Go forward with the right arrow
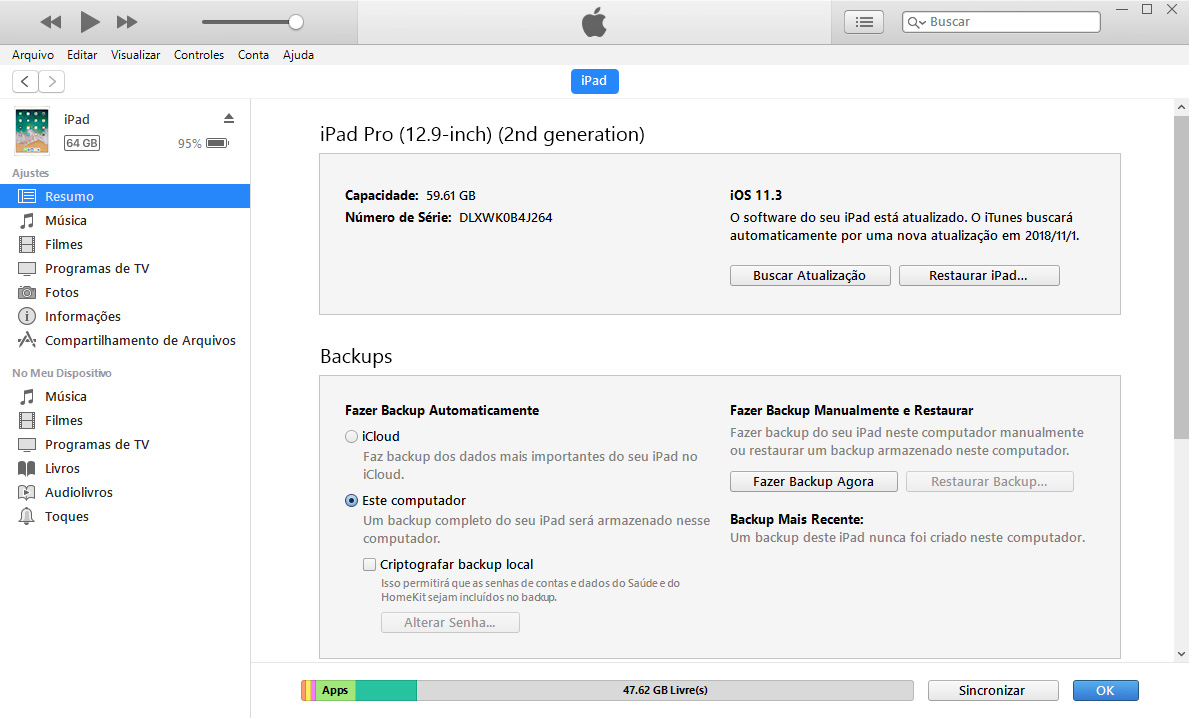This screenshot has height=718, width=1189. coord(52,81)
